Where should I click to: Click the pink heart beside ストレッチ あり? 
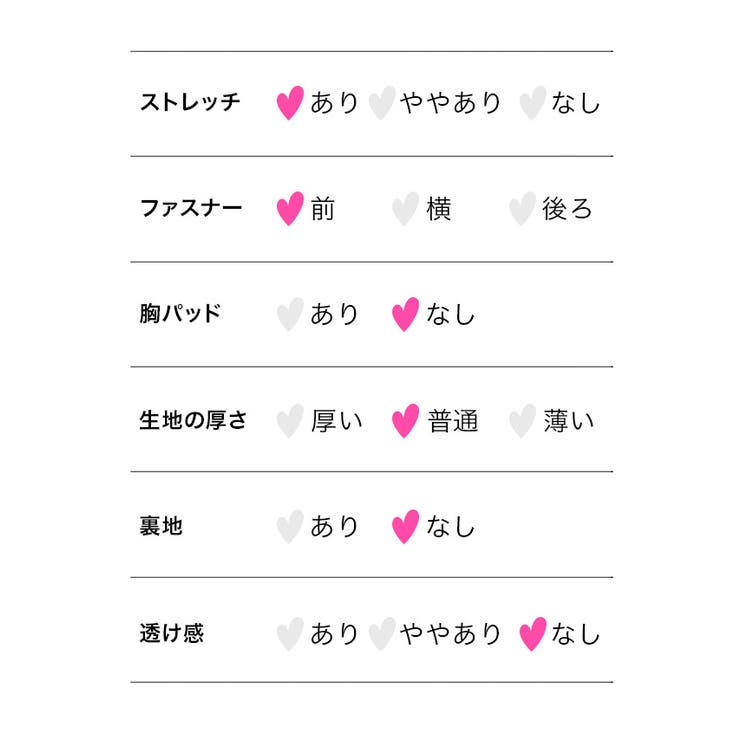tap(289, 103)
